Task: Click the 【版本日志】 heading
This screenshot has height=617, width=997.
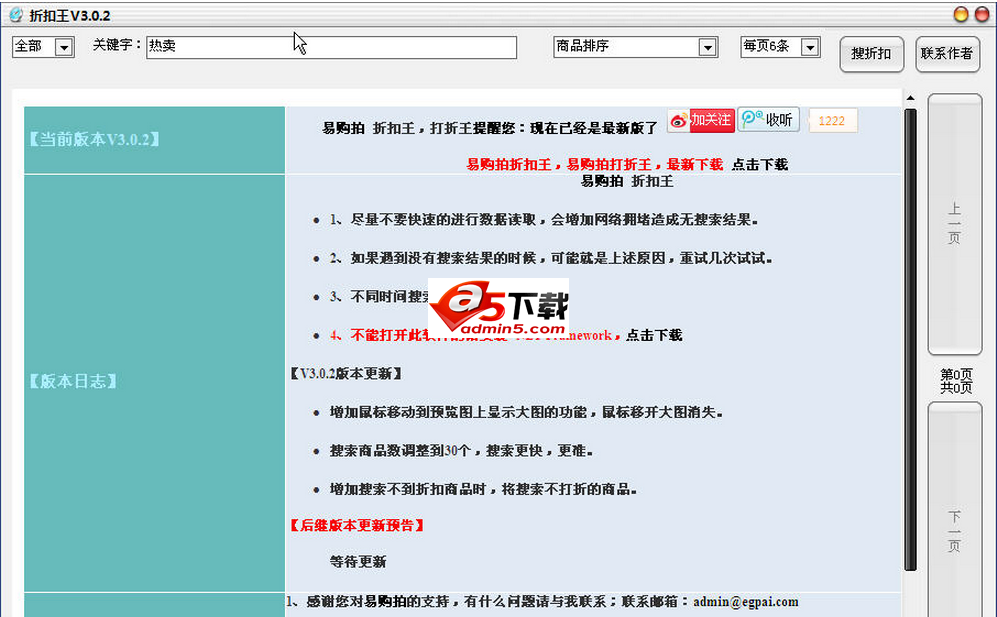Action: point(72,381)
